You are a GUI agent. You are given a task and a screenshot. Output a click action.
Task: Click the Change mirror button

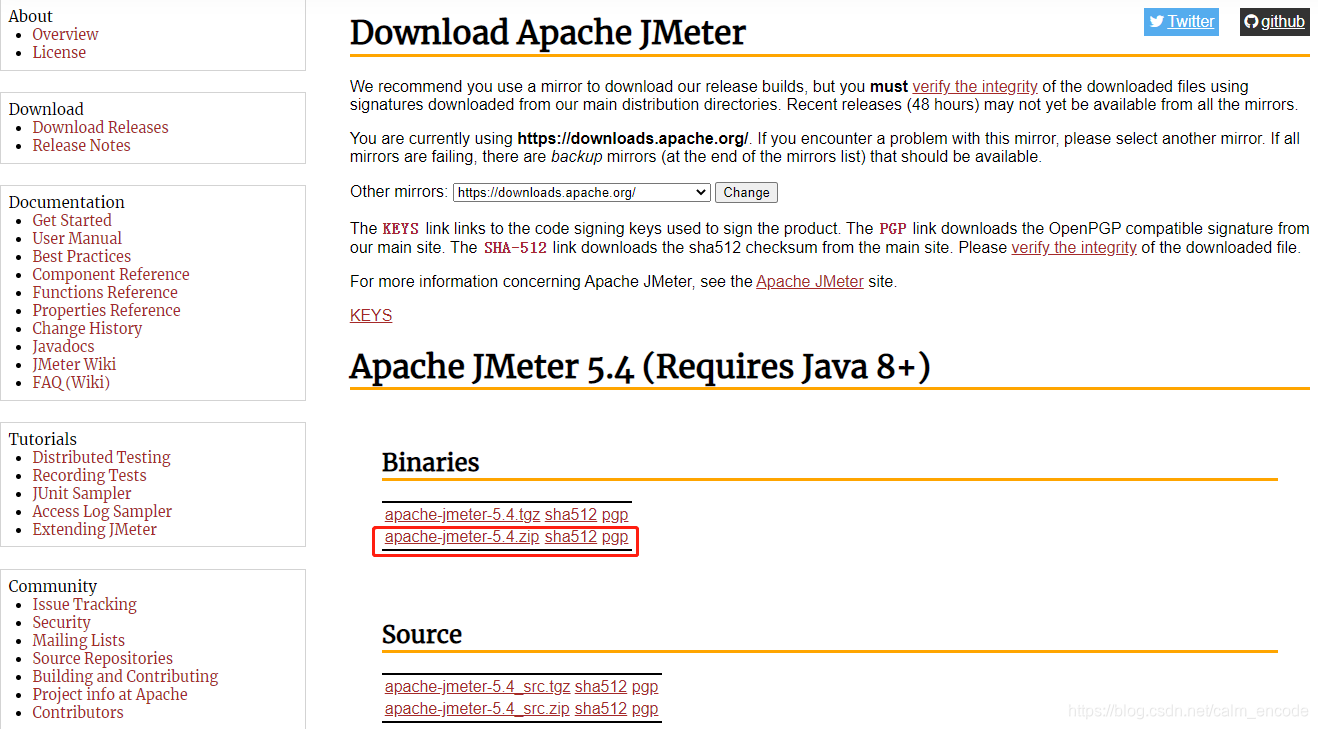pos(746,193)
